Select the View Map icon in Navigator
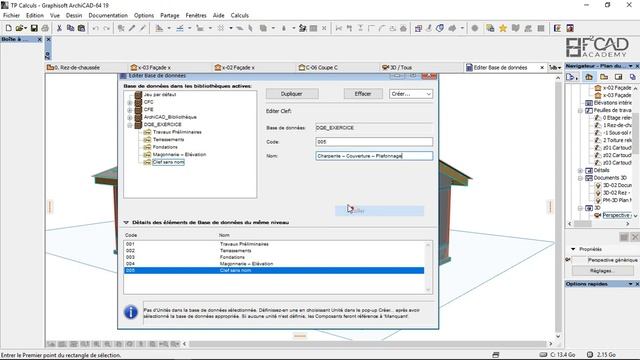Viewport: 640px width, 360px height. point(604,77)
